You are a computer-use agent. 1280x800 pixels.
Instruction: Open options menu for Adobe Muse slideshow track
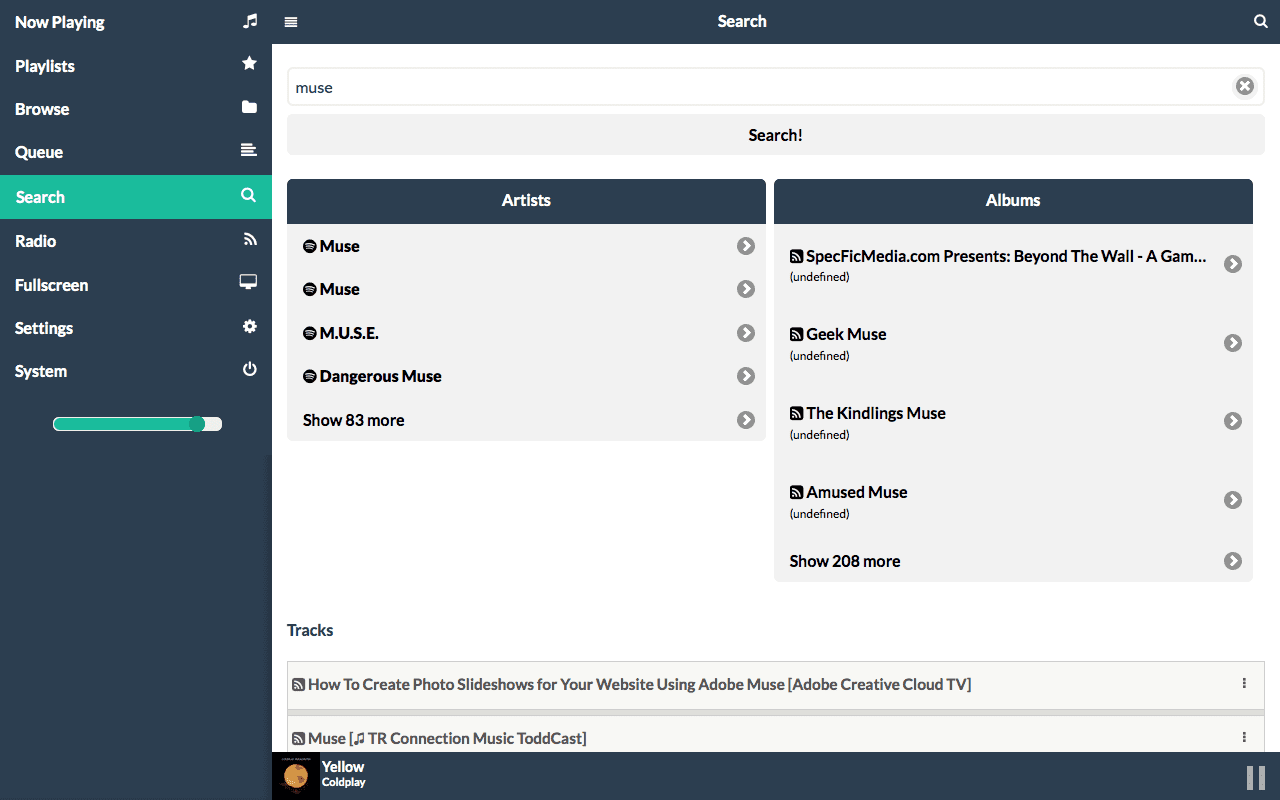[x=1244, y=684]
